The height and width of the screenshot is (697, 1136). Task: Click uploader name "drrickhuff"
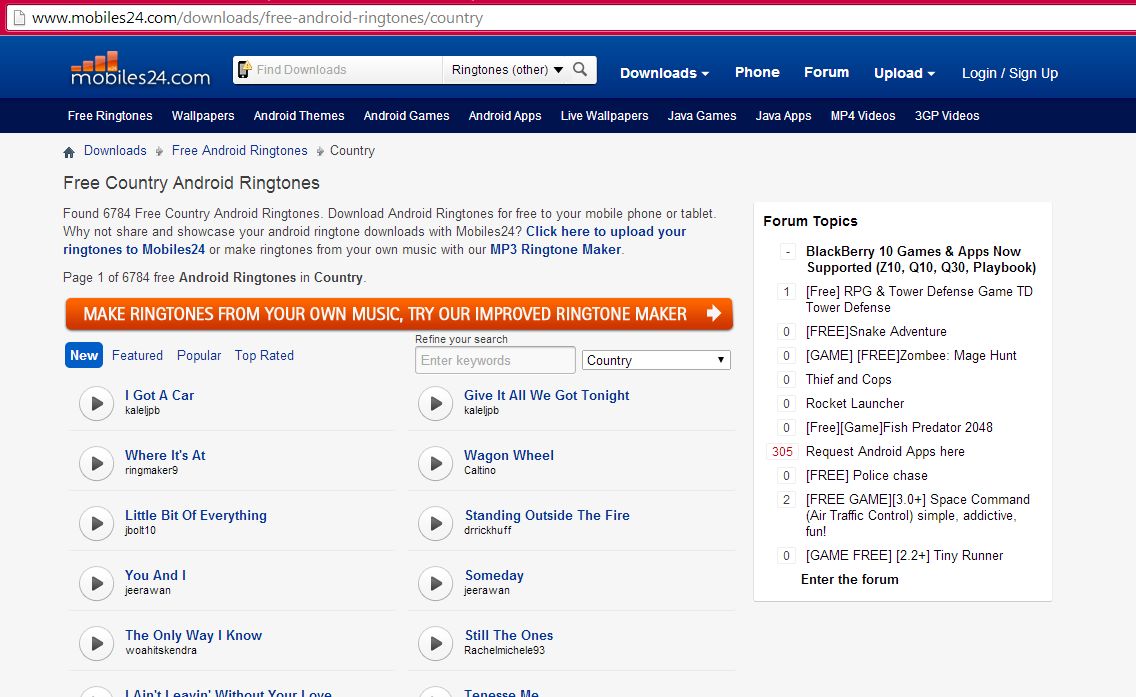[488, 530]
